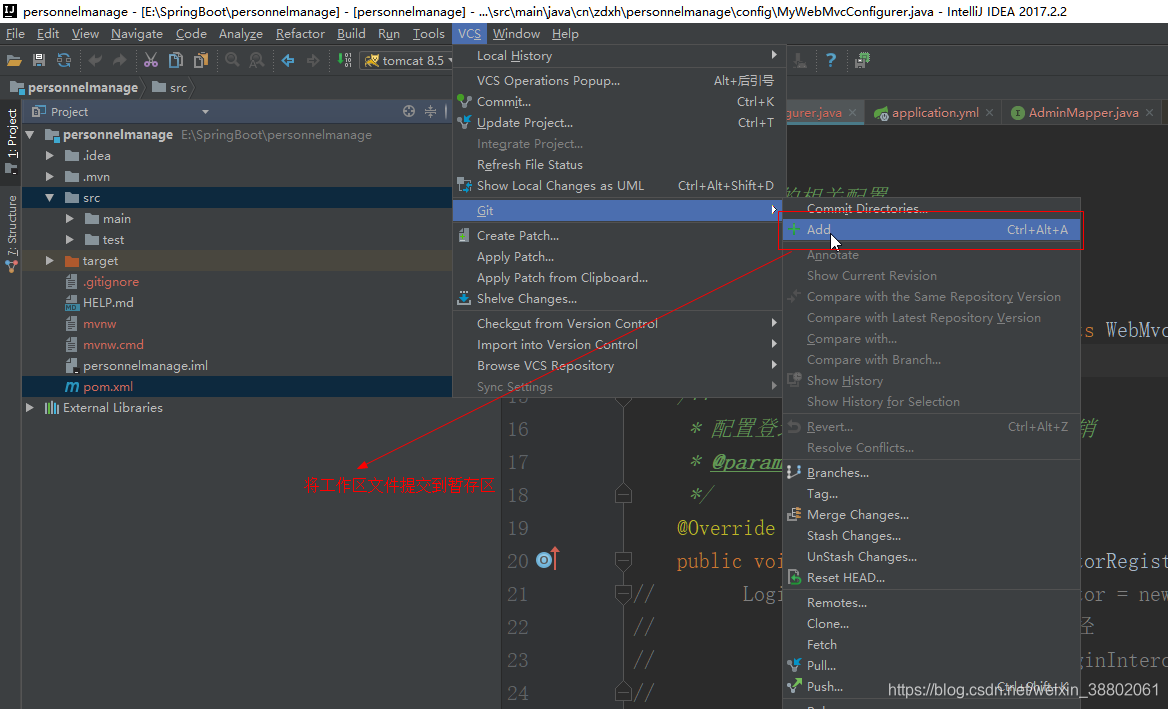
Task: Expand the main folder
Action: coord(70,218)
